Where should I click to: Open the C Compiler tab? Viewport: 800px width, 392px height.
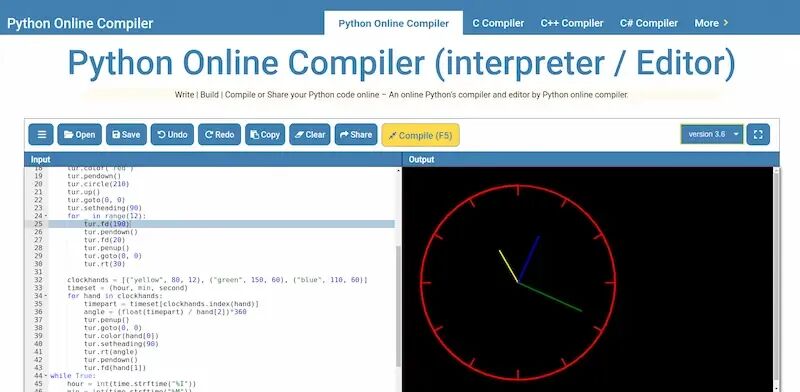[498, 23]
